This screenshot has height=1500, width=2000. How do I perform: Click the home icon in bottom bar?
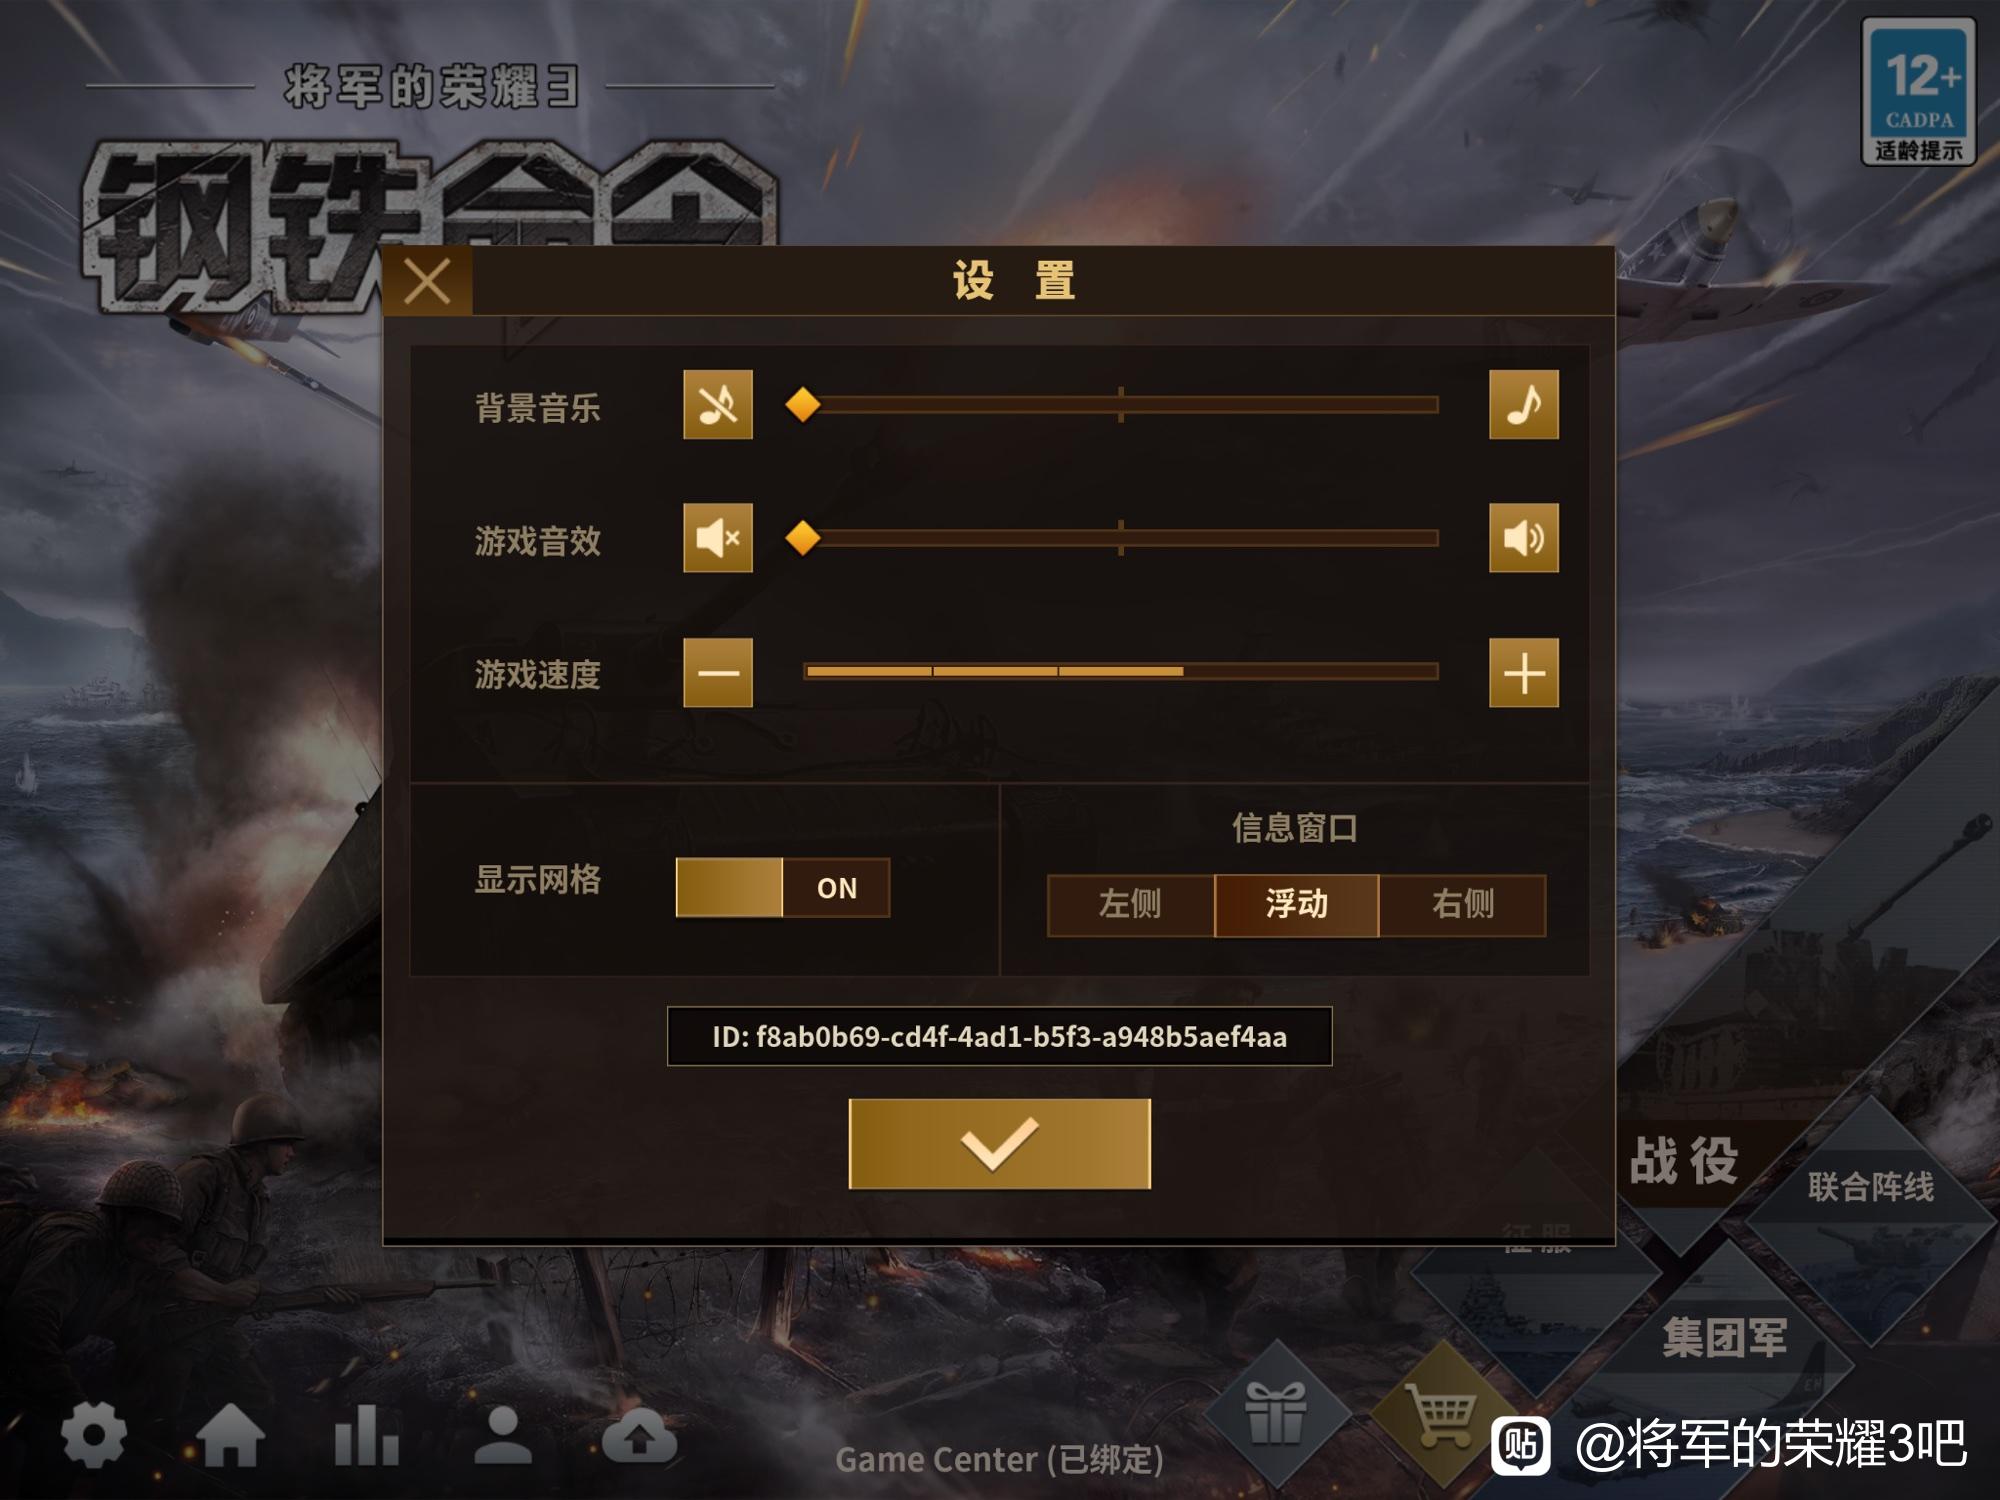pyautogui.click(x=231, y=1436)
